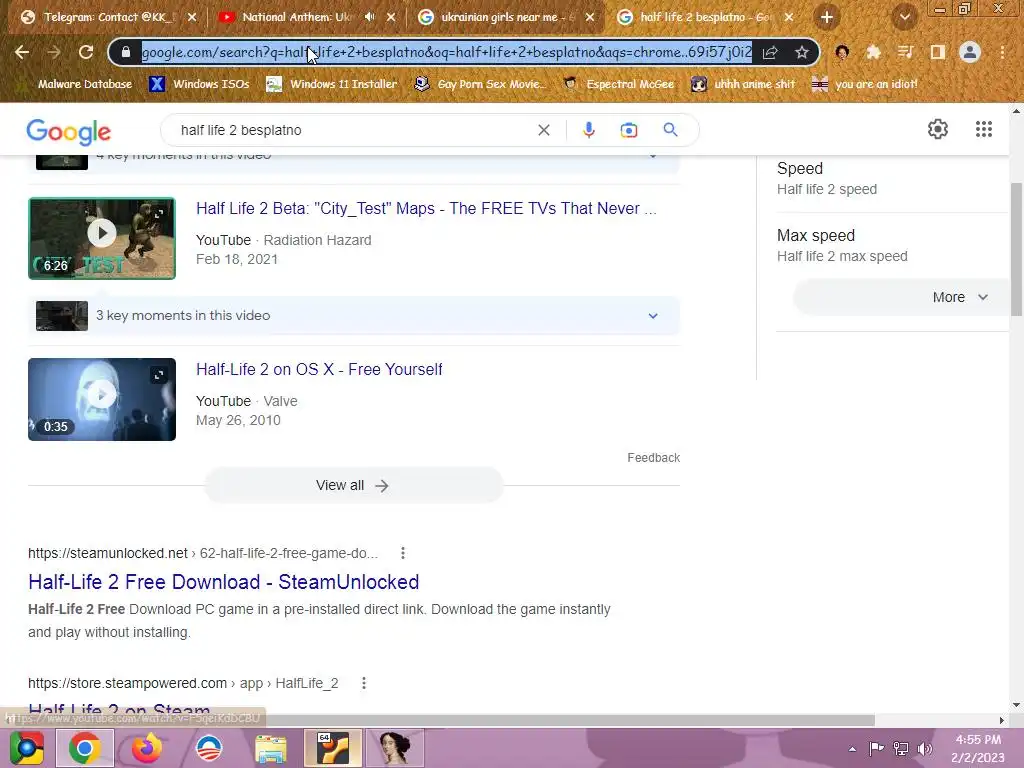Mute the National Anthem tab audio
This screenshot has height=768, width=1024.
(370, 17)
